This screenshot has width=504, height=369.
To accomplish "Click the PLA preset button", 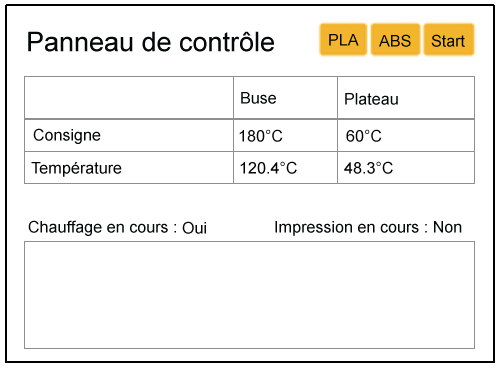I will [x=343, y=40].
